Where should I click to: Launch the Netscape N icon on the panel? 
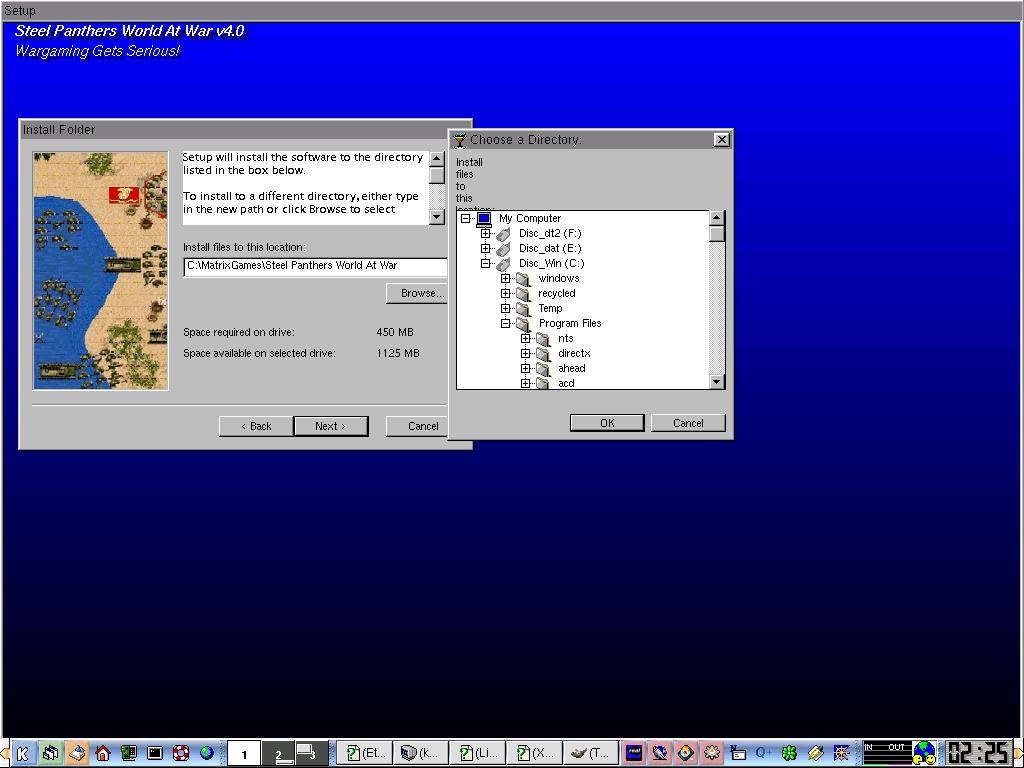[738, 754]
